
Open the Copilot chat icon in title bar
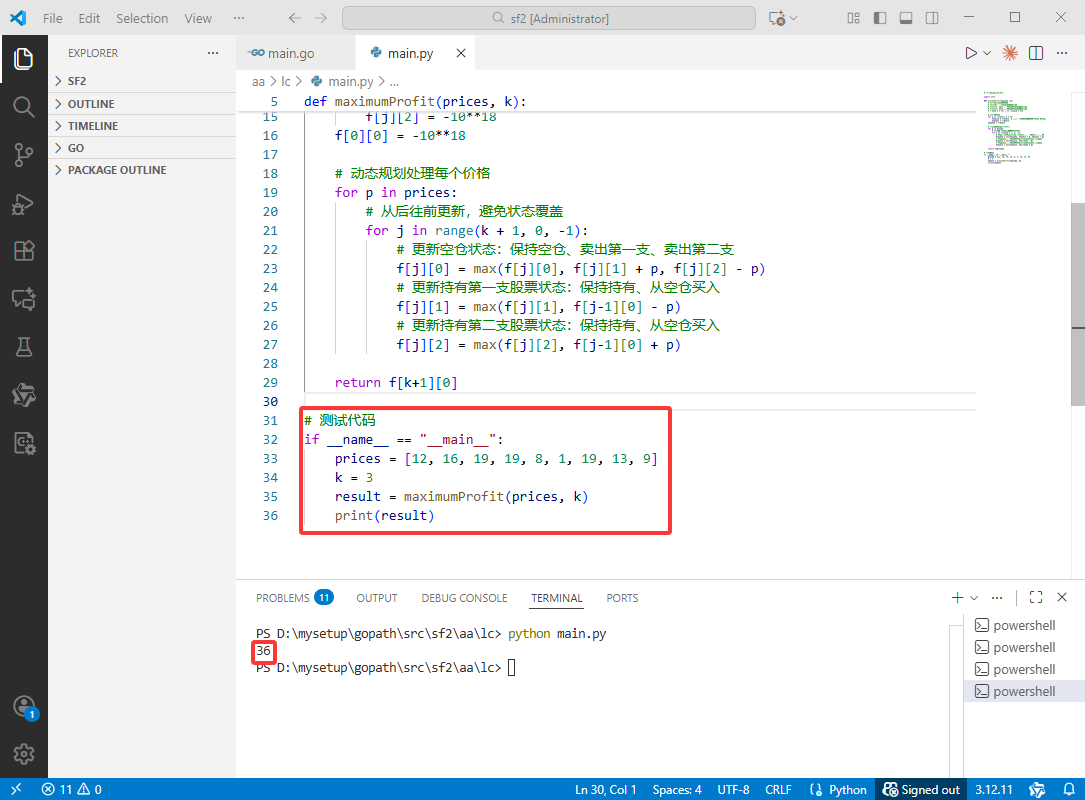pyautogui.click(x=777, y=18)
